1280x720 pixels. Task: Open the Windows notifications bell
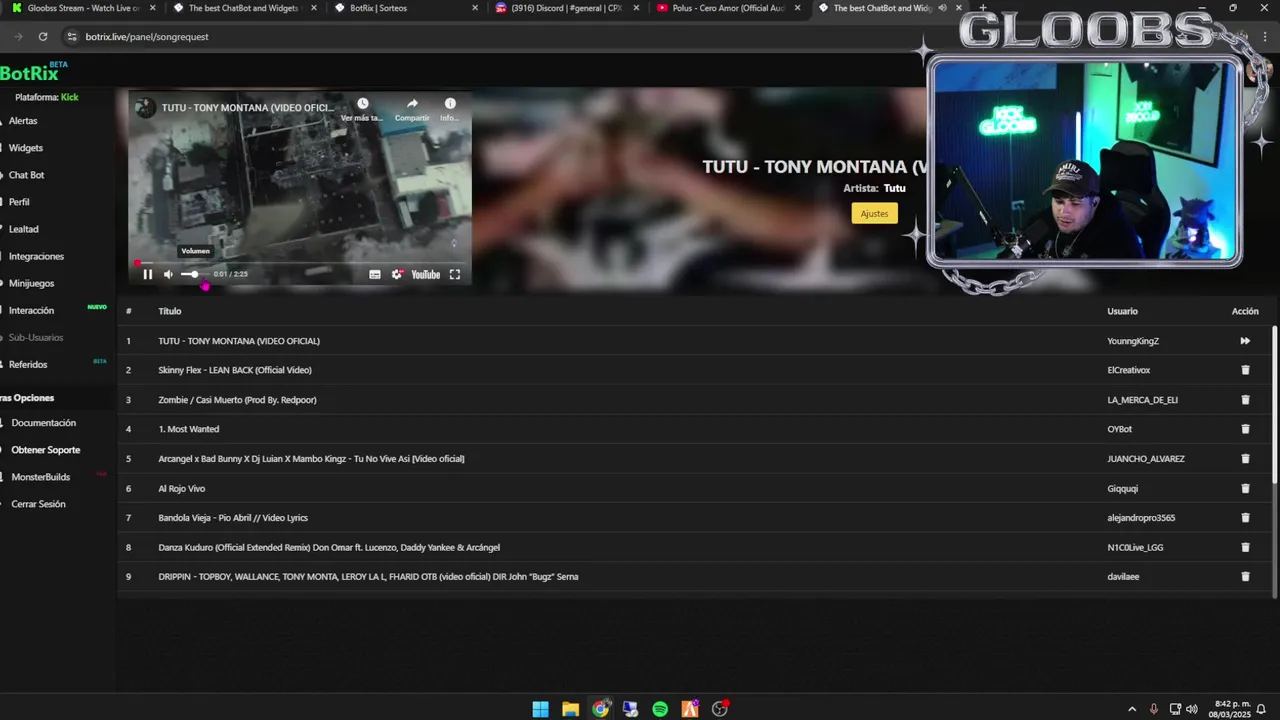pyautogui.click(x=1261, y=709)
